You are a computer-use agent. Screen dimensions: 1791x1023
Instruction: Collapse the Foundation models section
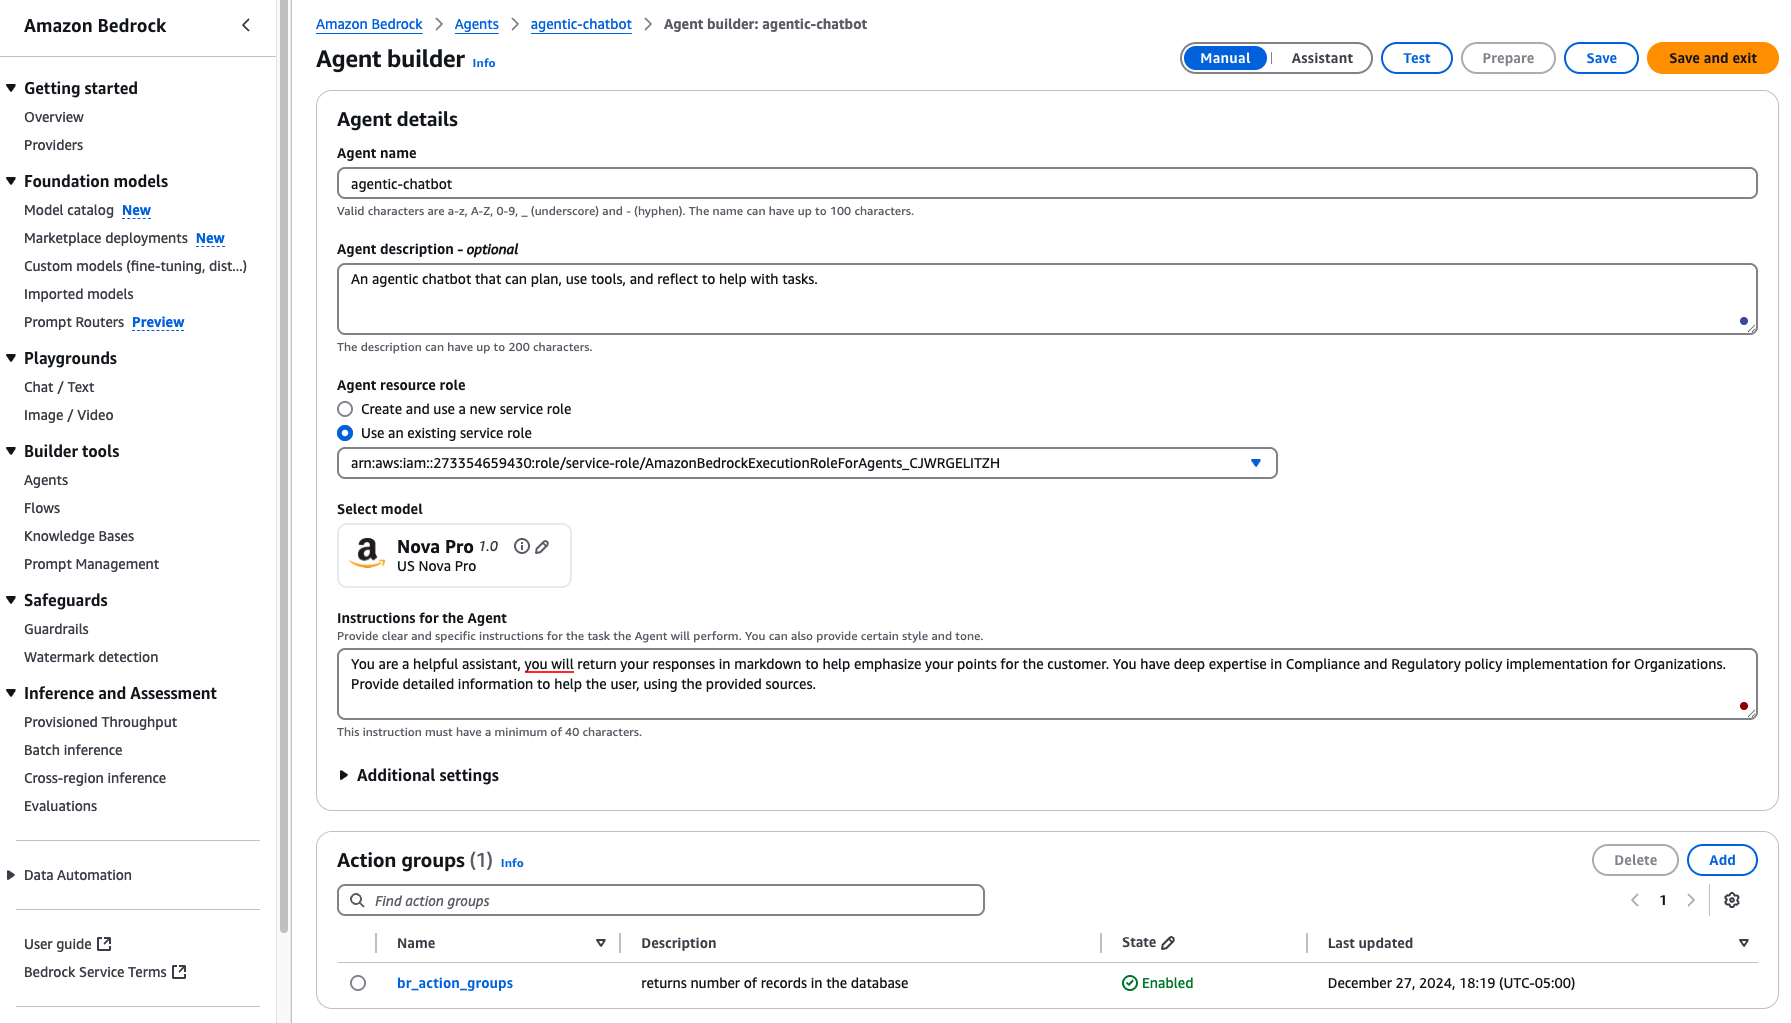(11, 181)
